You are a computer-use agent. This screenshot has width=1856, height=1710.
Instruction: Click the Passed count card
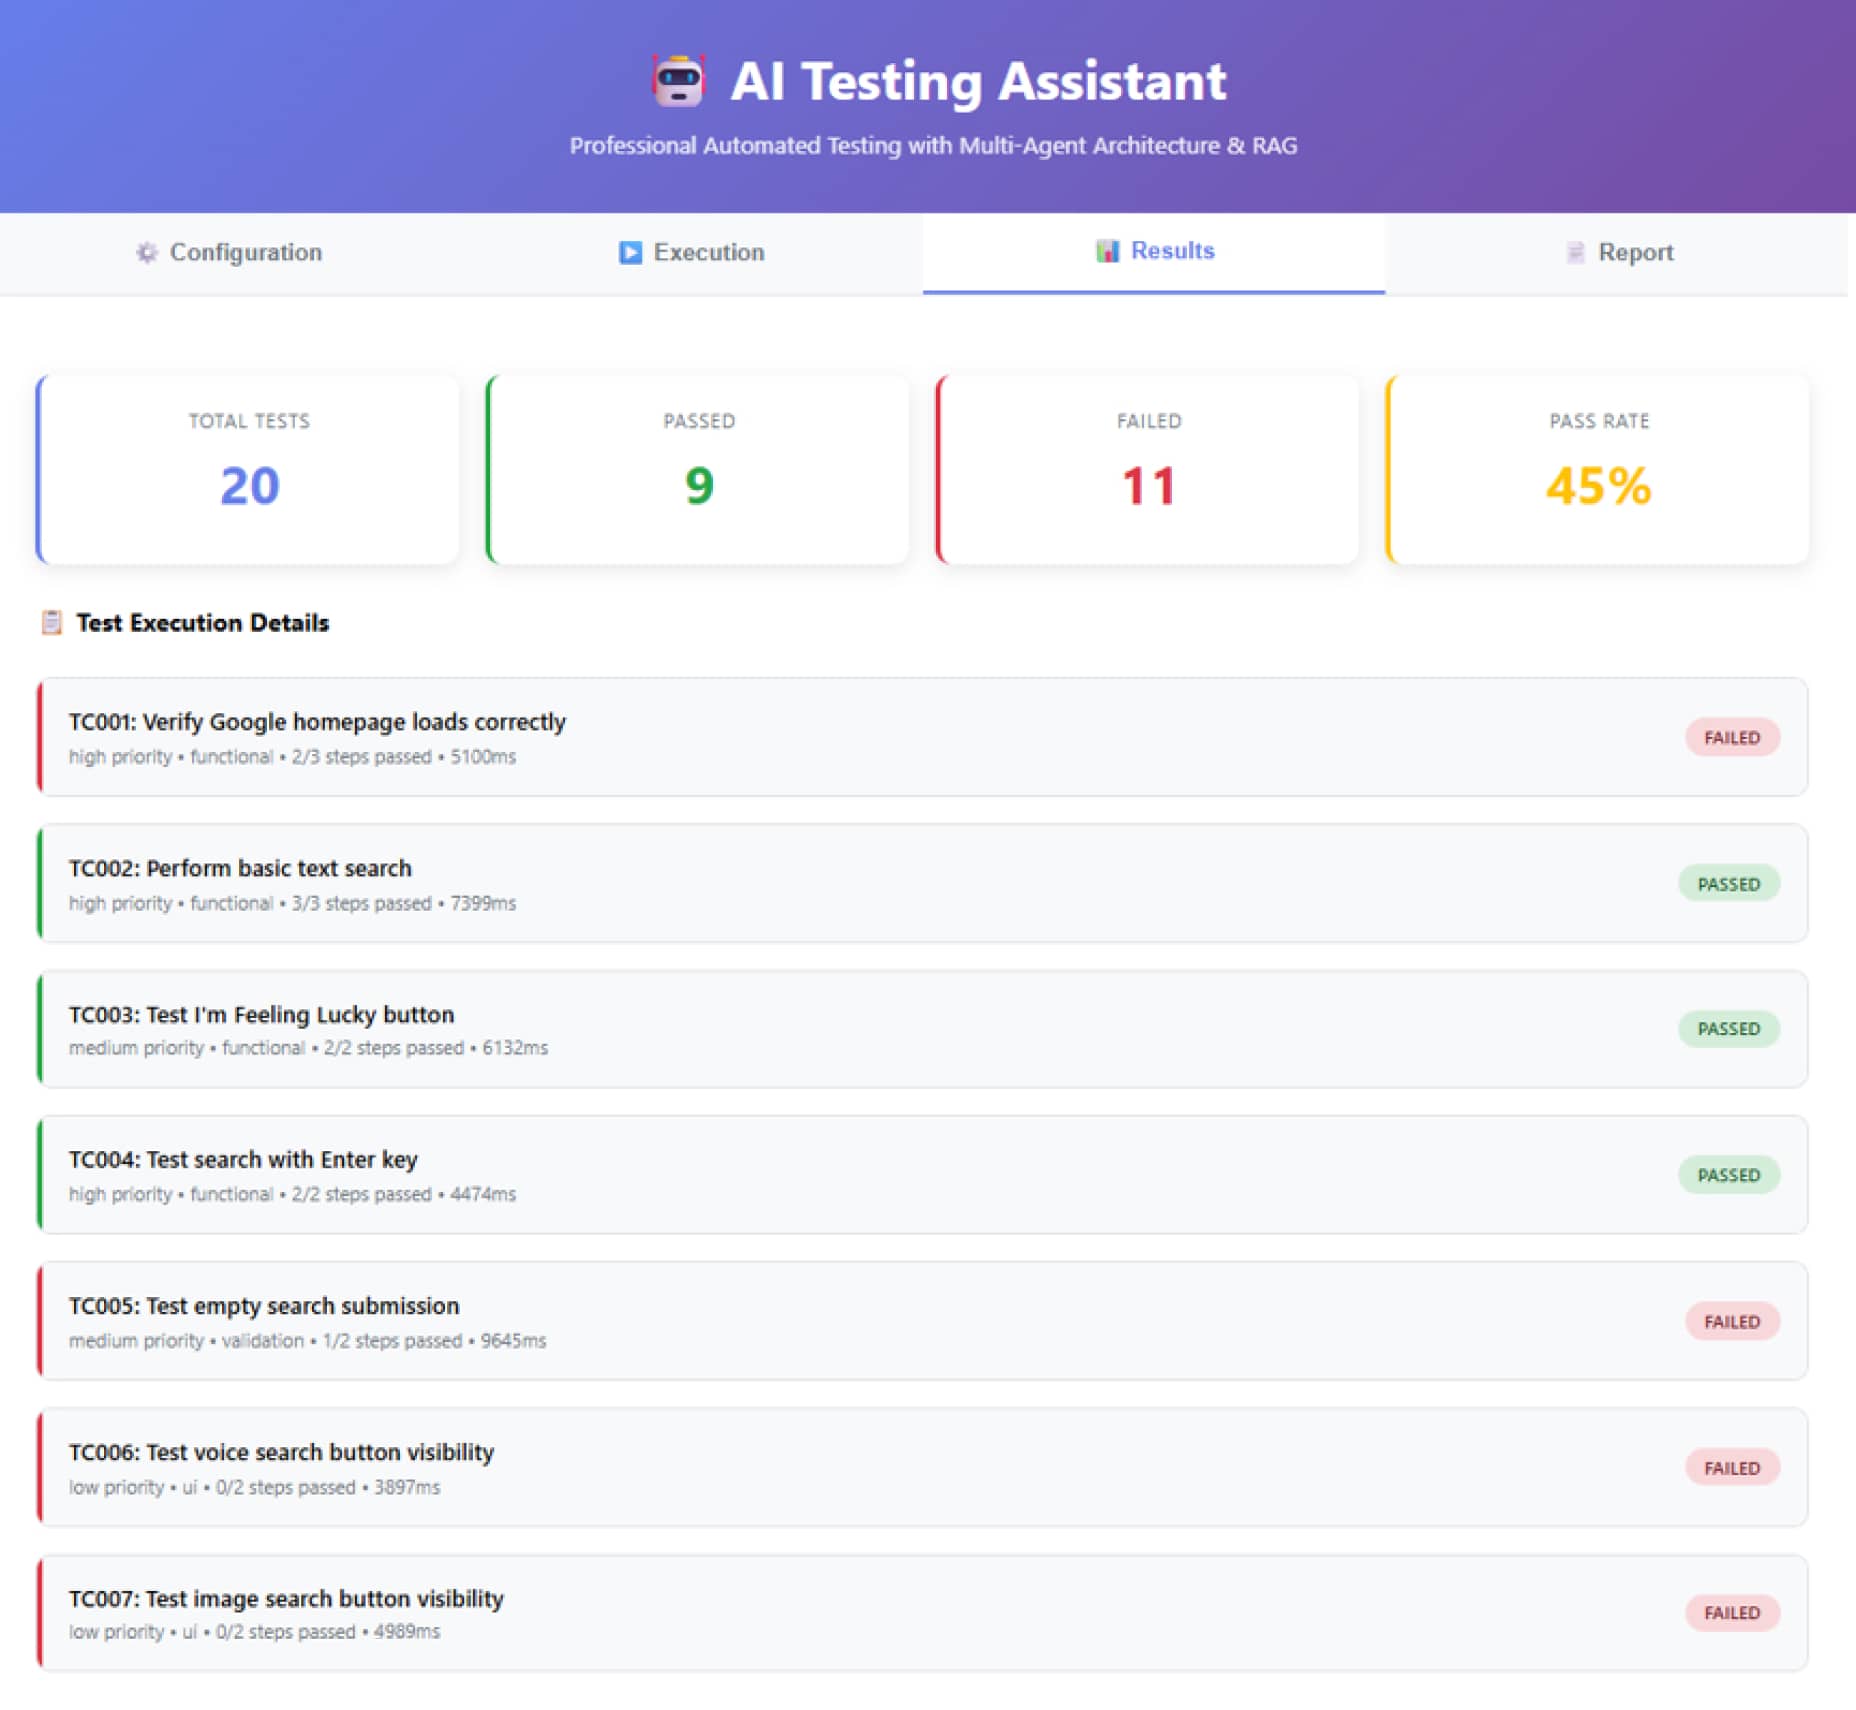[x=698, y=469]
